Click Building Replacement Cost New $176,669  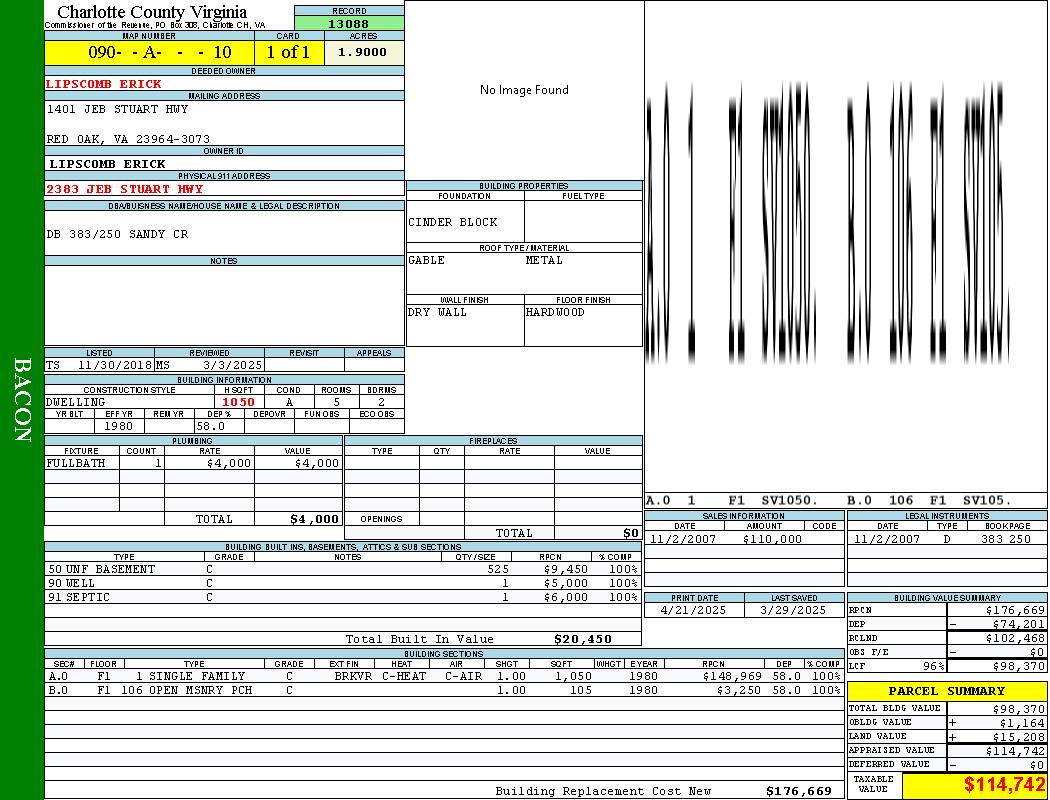799,791
